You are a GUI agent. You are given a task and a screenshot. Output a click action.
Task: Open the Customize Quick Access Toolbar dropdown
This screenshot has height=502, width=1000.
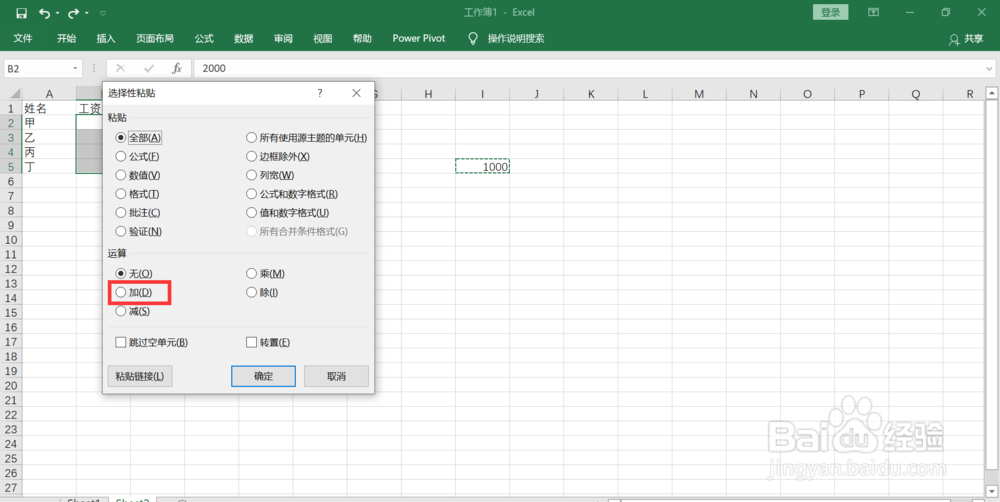103,13
